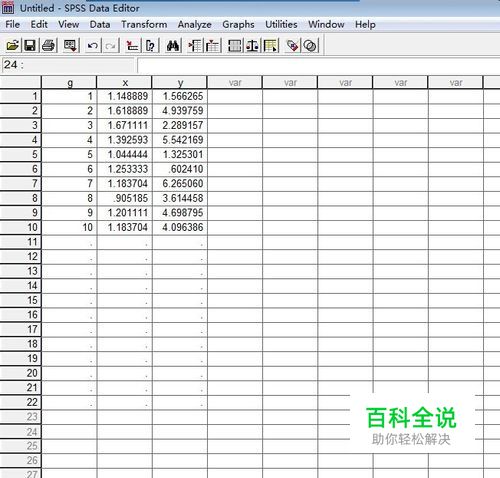Open the File menu

pyautogui.click(x=12, y=24)
